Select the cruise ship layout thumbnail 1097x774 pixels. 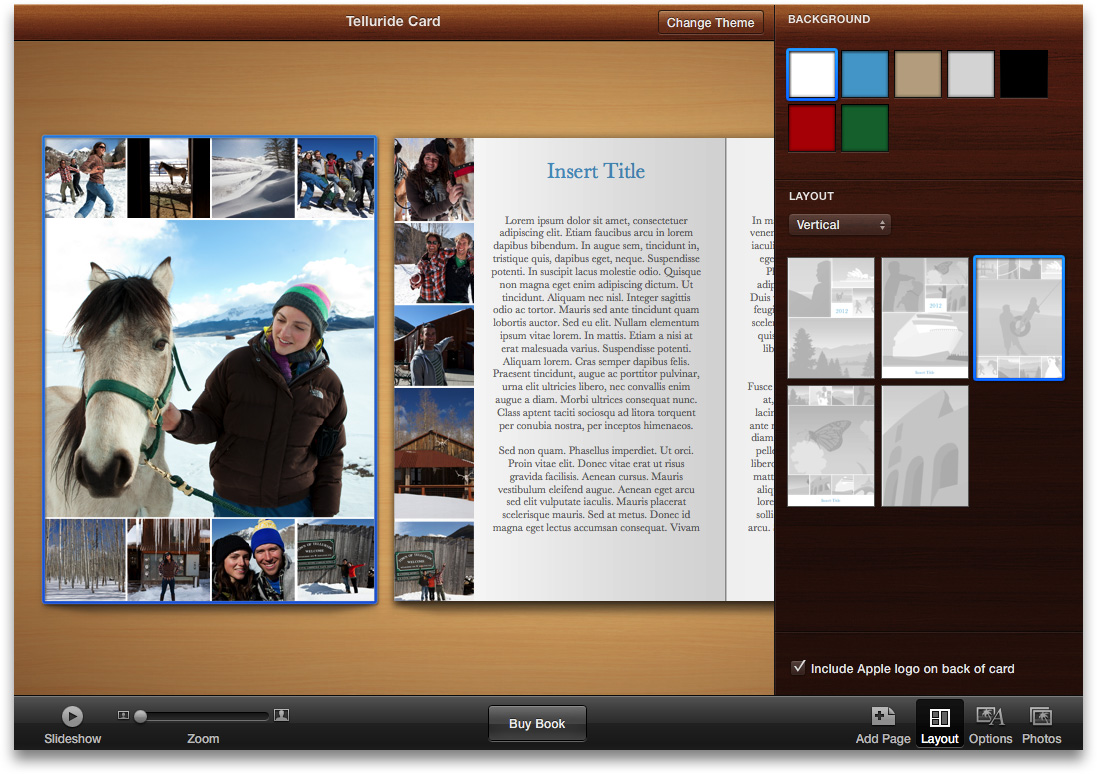(x=925, y=318)
